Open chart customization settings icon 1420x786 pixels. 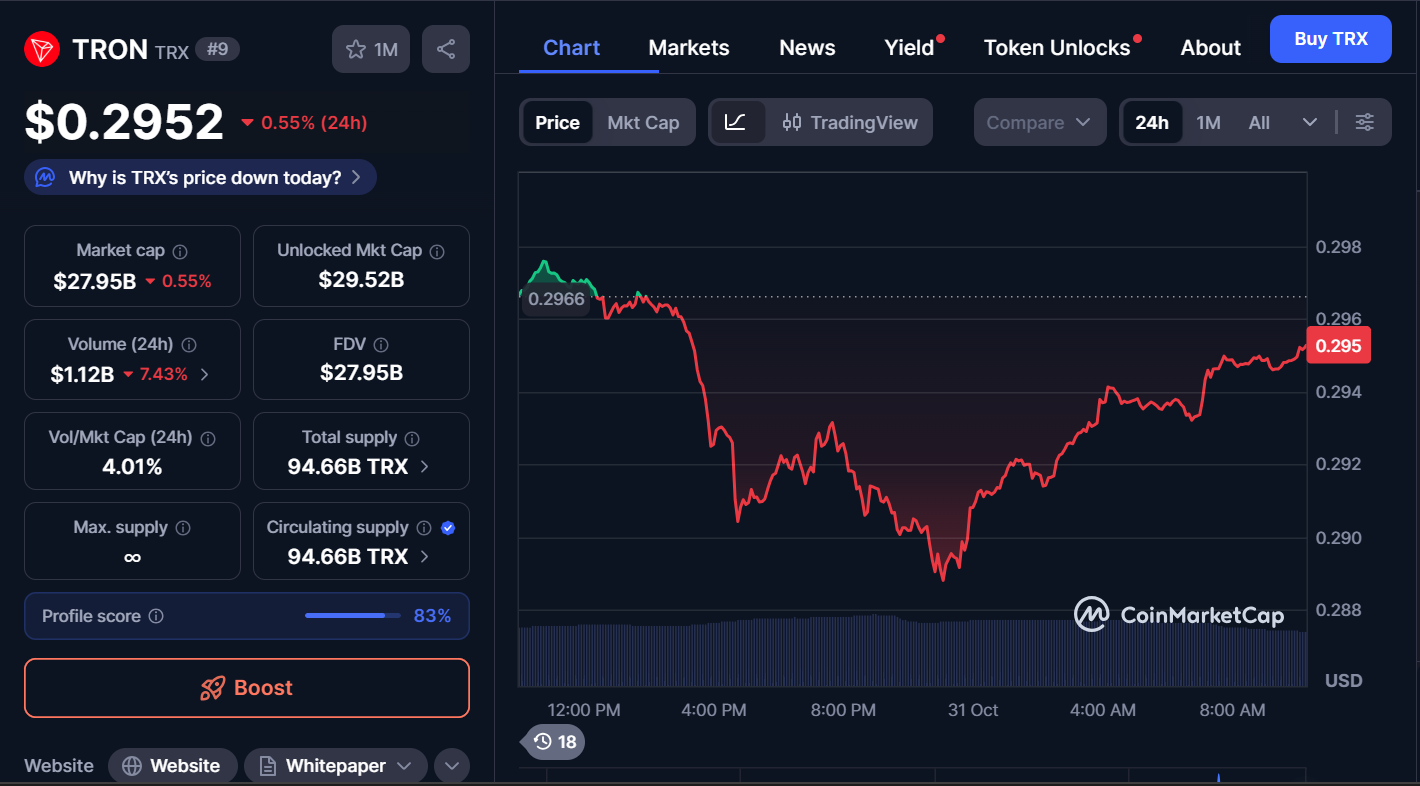point(1365,122)
